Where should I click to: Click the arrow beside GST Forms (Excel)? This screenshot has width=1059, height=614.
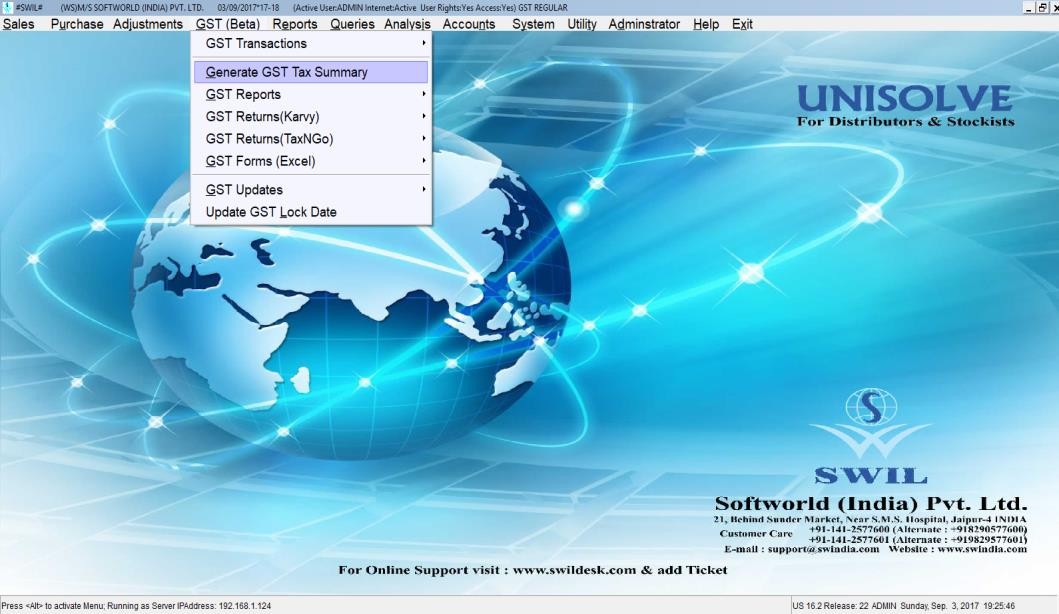pos(423,161)
